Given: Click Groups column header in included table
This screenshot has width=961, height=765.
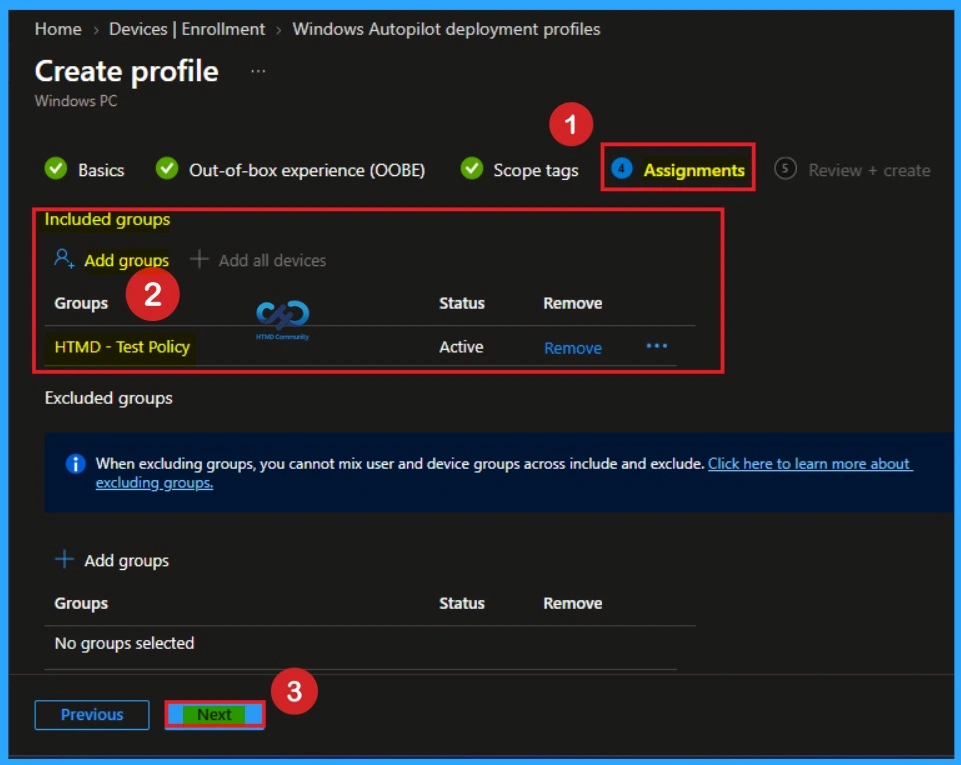Looking at the screenshot, I should pos(81,303).
